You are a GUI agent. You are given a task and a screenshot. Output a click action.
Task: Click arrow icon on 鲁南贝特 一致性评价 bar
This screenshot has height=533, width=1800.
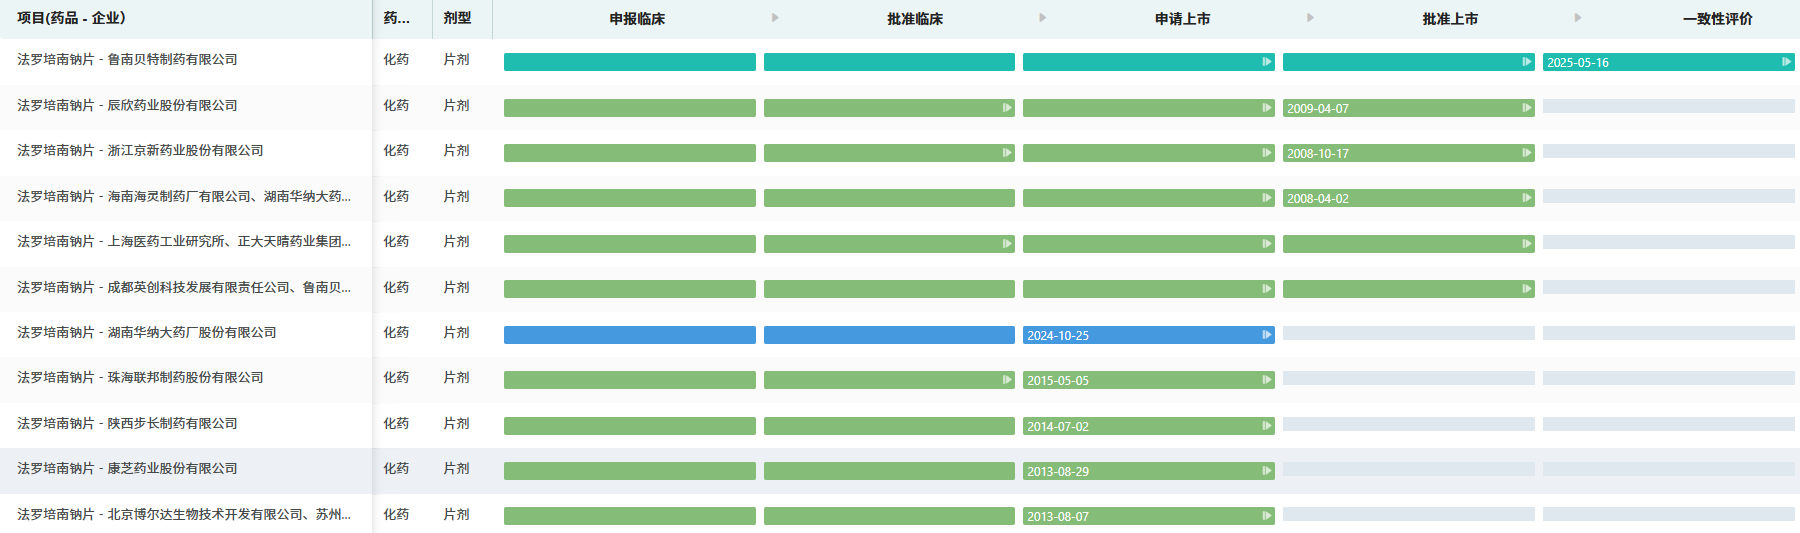tap(1786, 62)
